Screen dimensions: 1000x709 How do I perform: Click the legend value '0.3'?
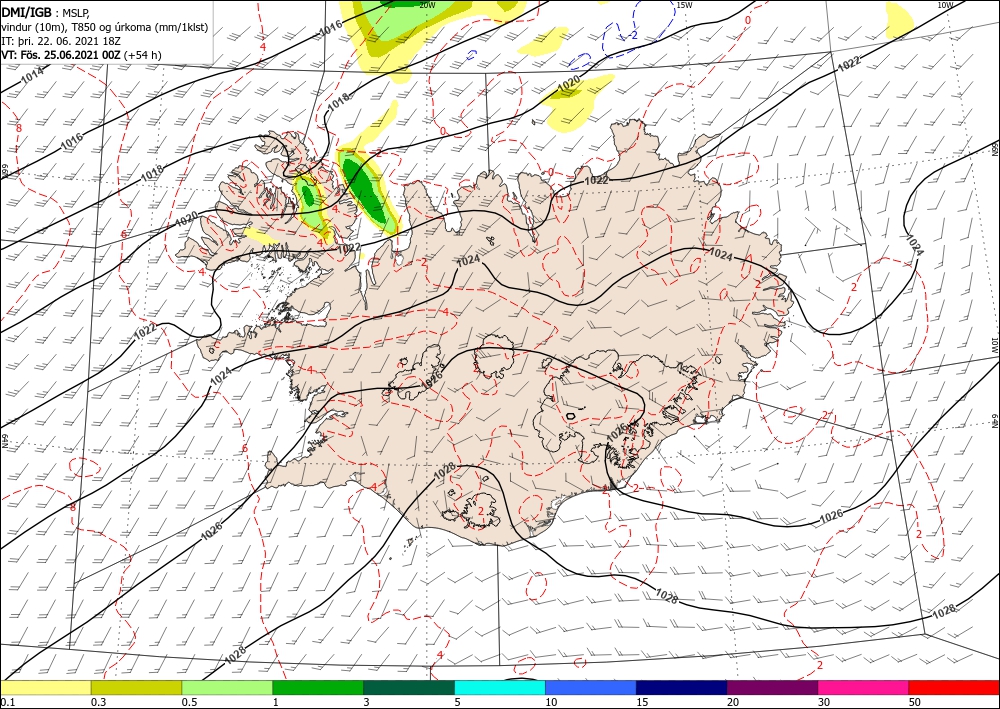(x=98, y=702)
